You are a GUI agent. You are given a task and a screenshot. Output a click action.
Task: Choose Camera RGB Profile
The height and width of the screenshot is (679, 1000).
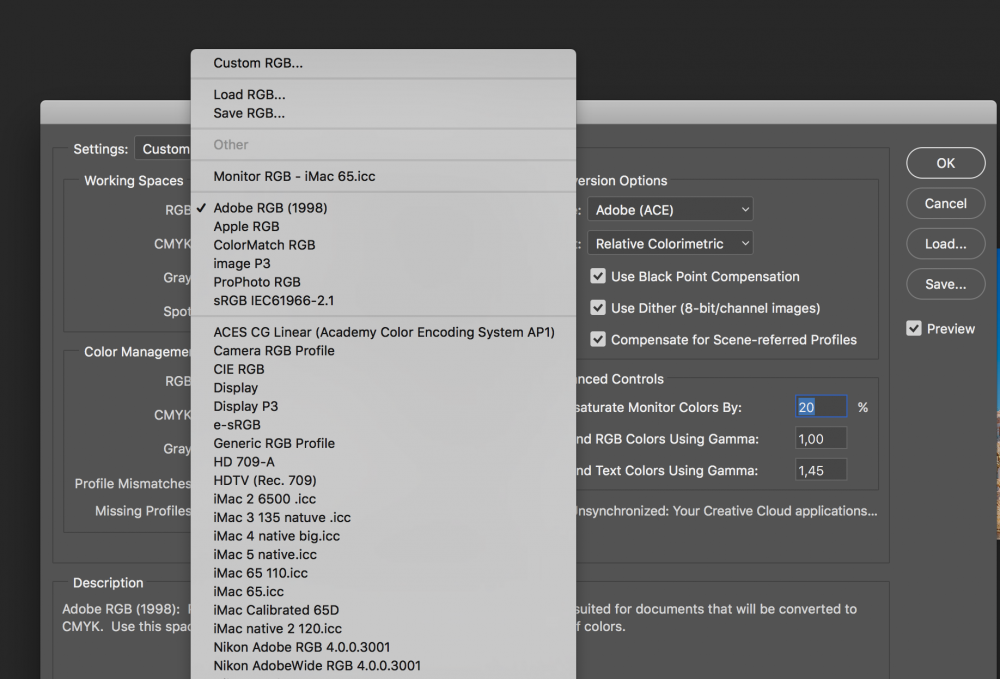[x=383, y=351]
